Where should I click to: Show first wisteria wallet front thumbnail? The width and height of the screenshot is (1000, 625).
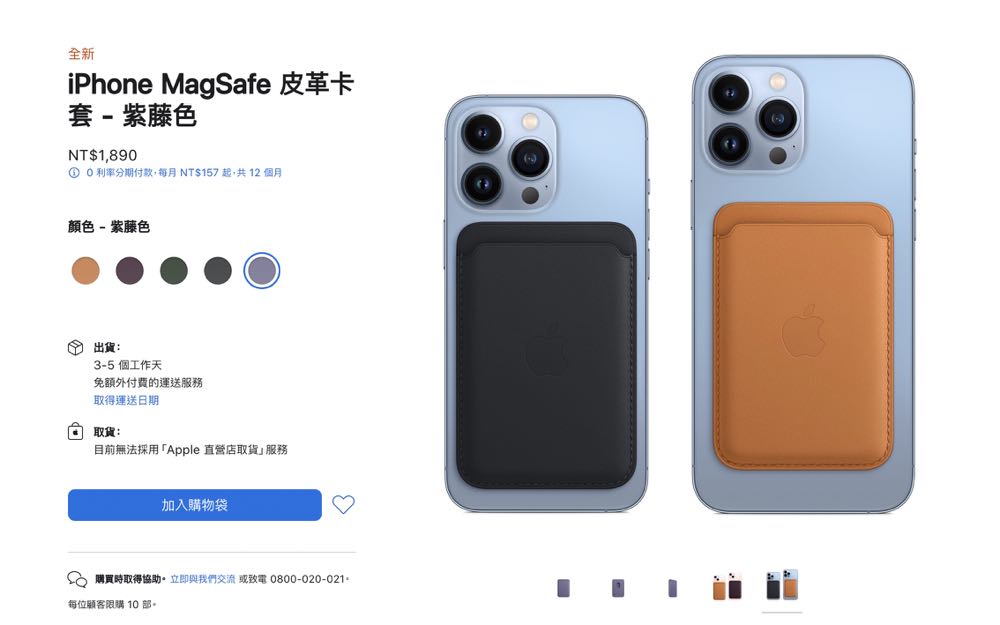tap(563, 587)
